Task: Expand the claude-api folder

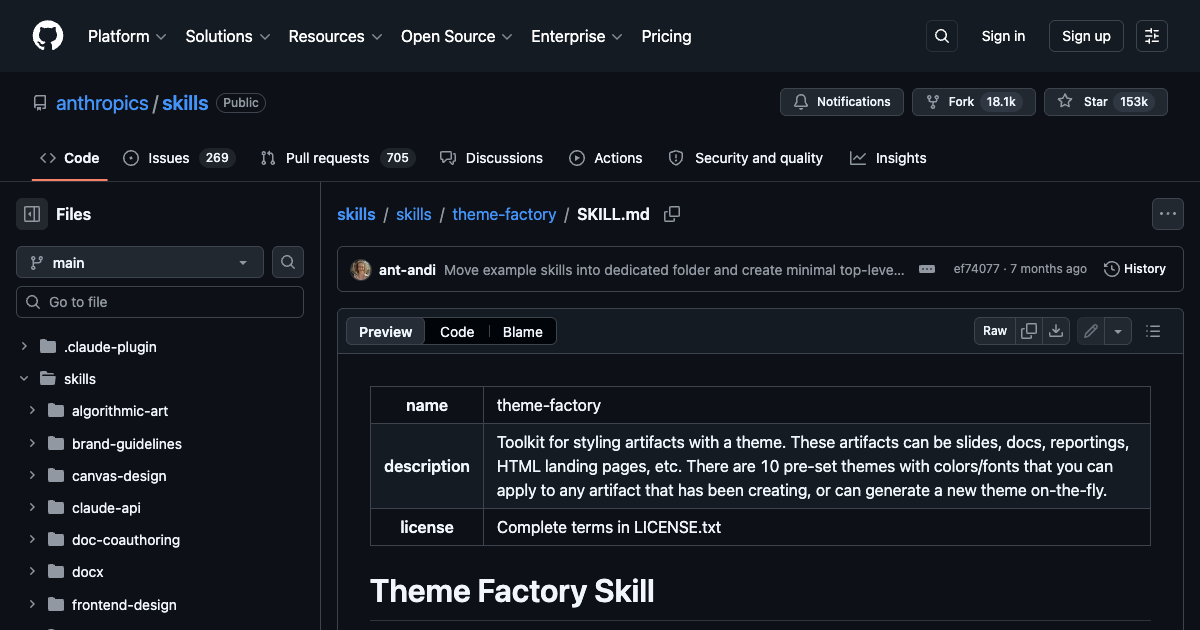Action: 32,508
